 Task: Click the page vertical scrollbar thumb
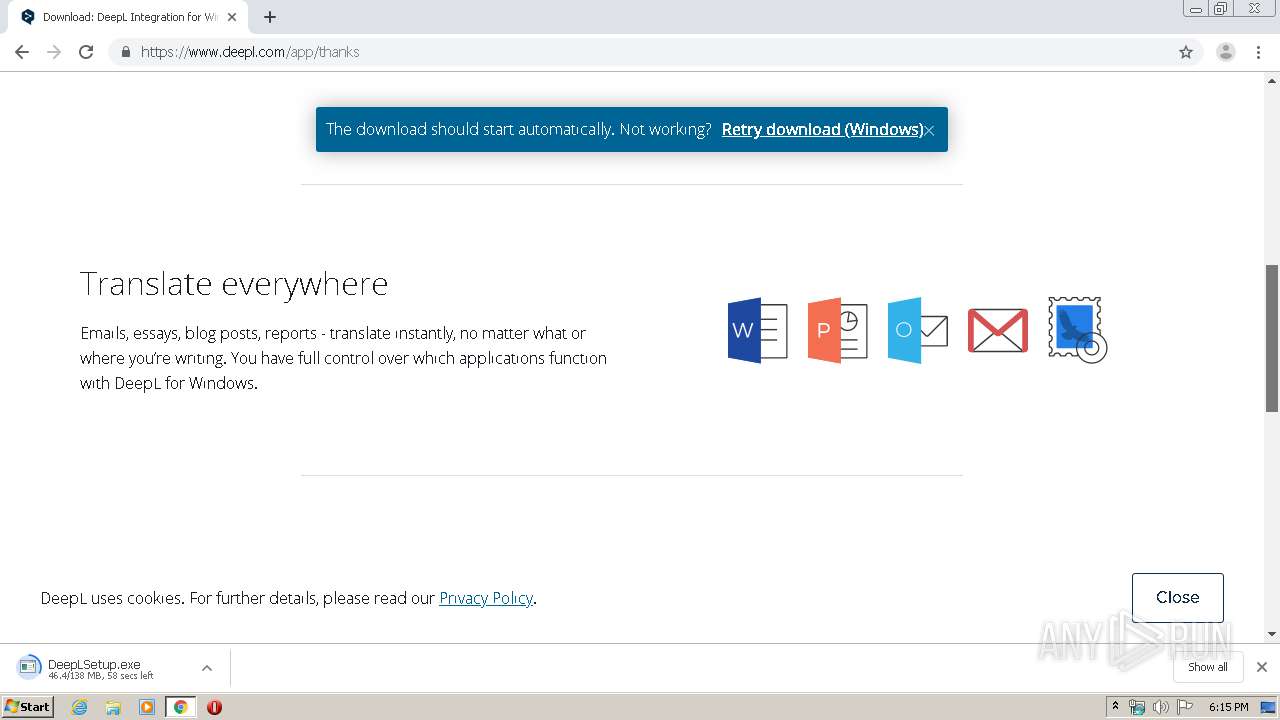tap(1272, 338)
